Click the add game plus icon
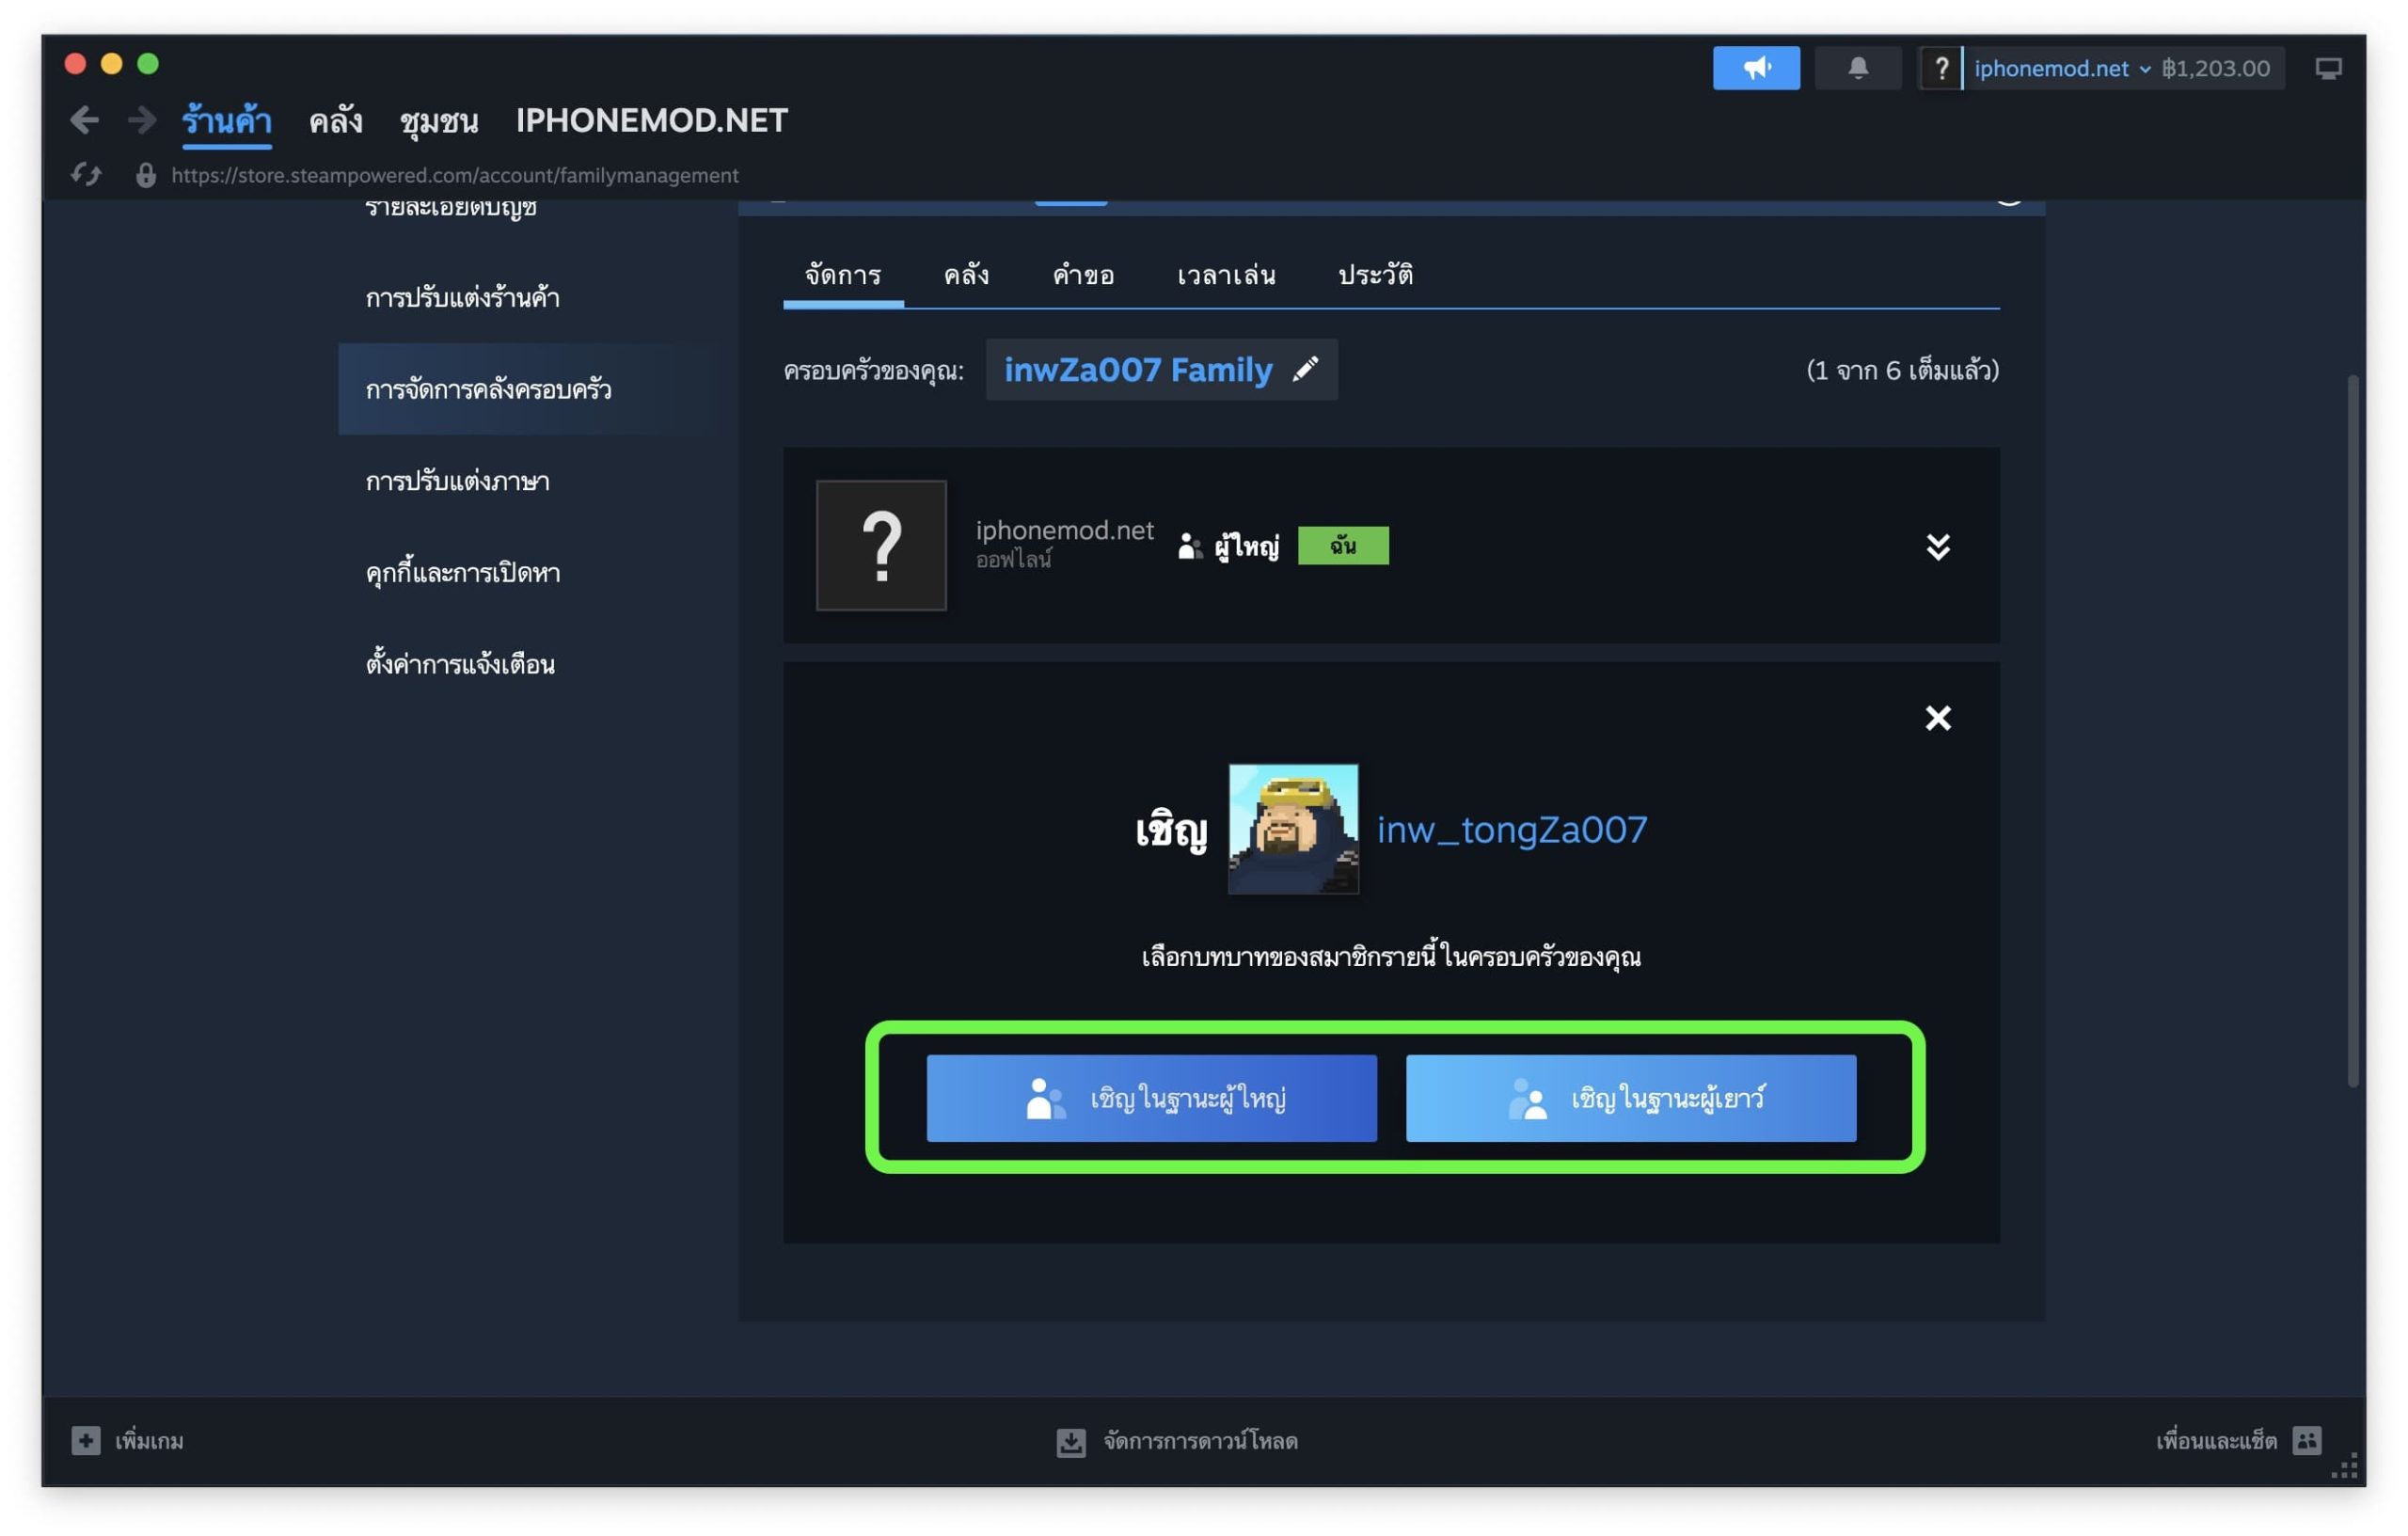 86,1440
